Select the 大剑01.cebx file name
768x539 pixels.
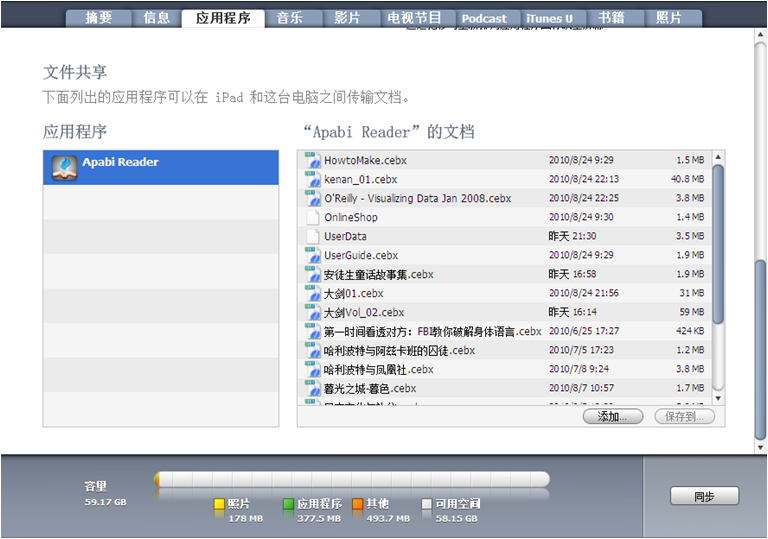click(x=354, y=294)
